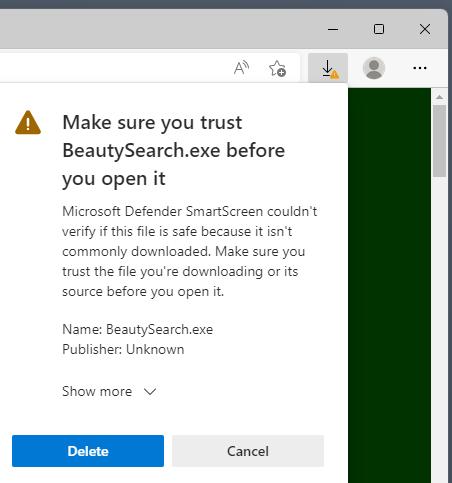The width and height of the screenshot is (452, 483).
Task: Minimize the browser window
Action: (x=333, y=29)
